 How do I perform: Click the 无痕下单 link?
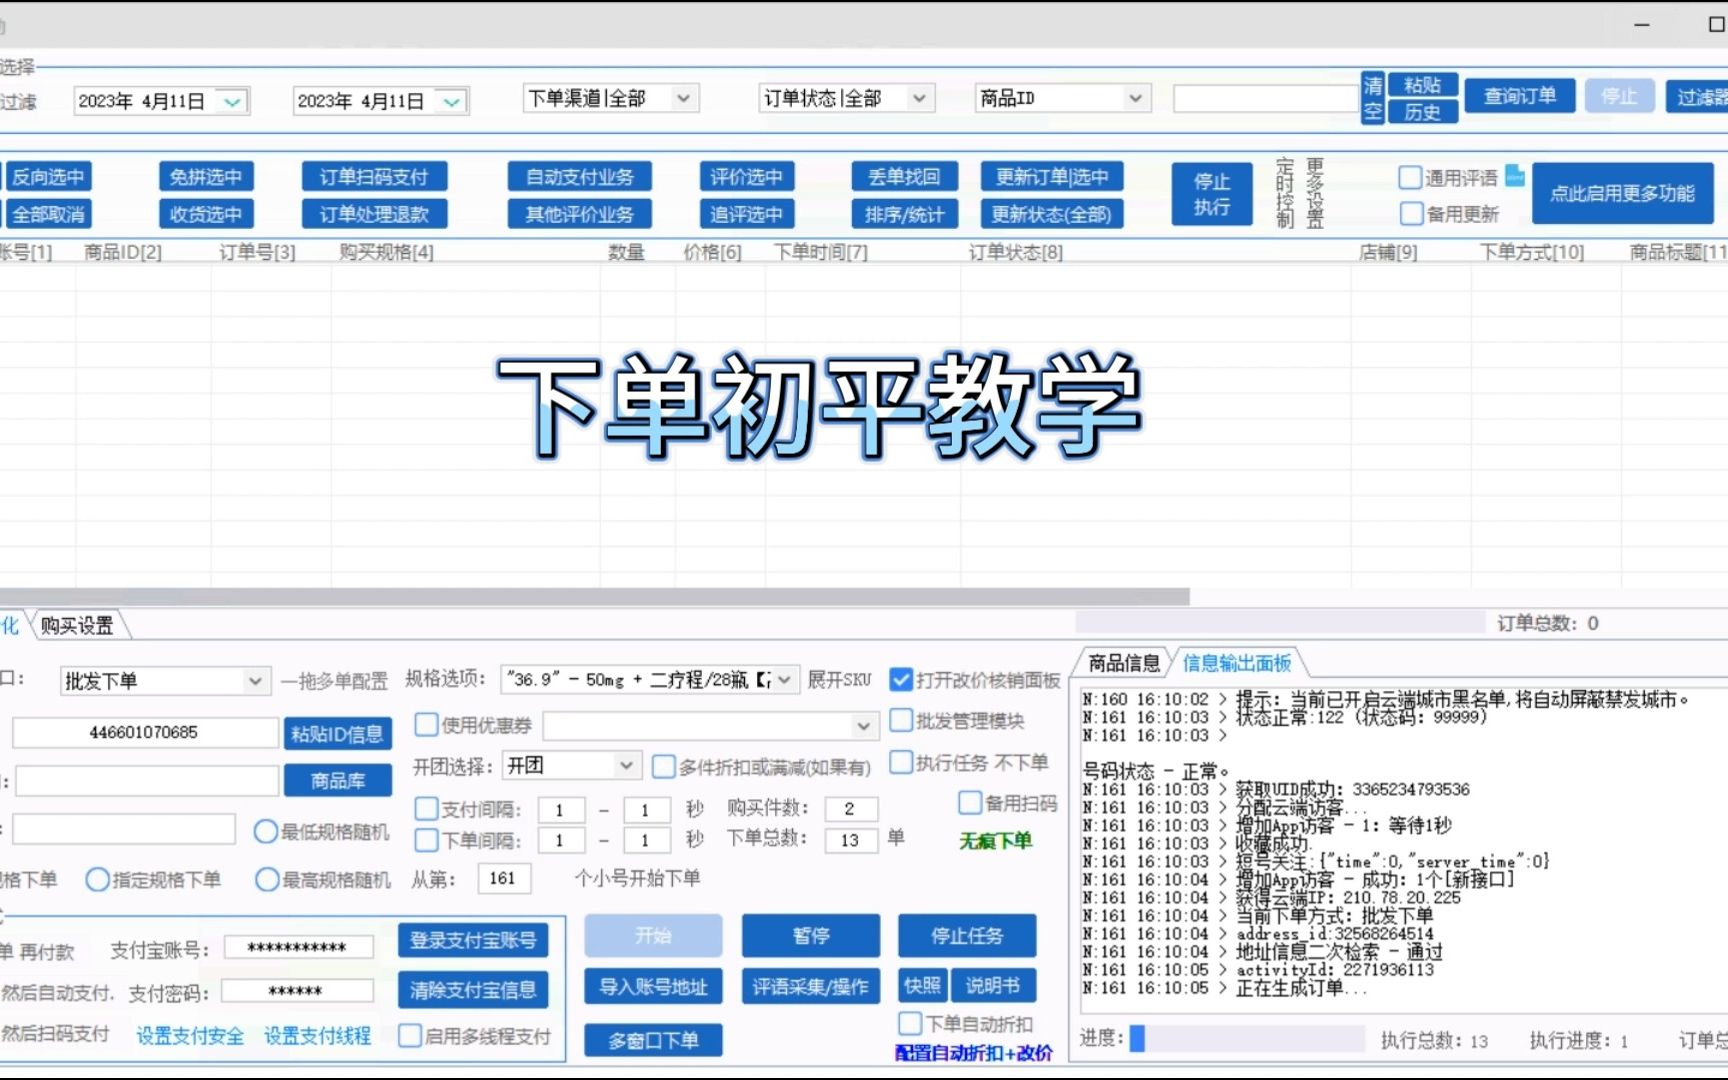tap(995, 841)
